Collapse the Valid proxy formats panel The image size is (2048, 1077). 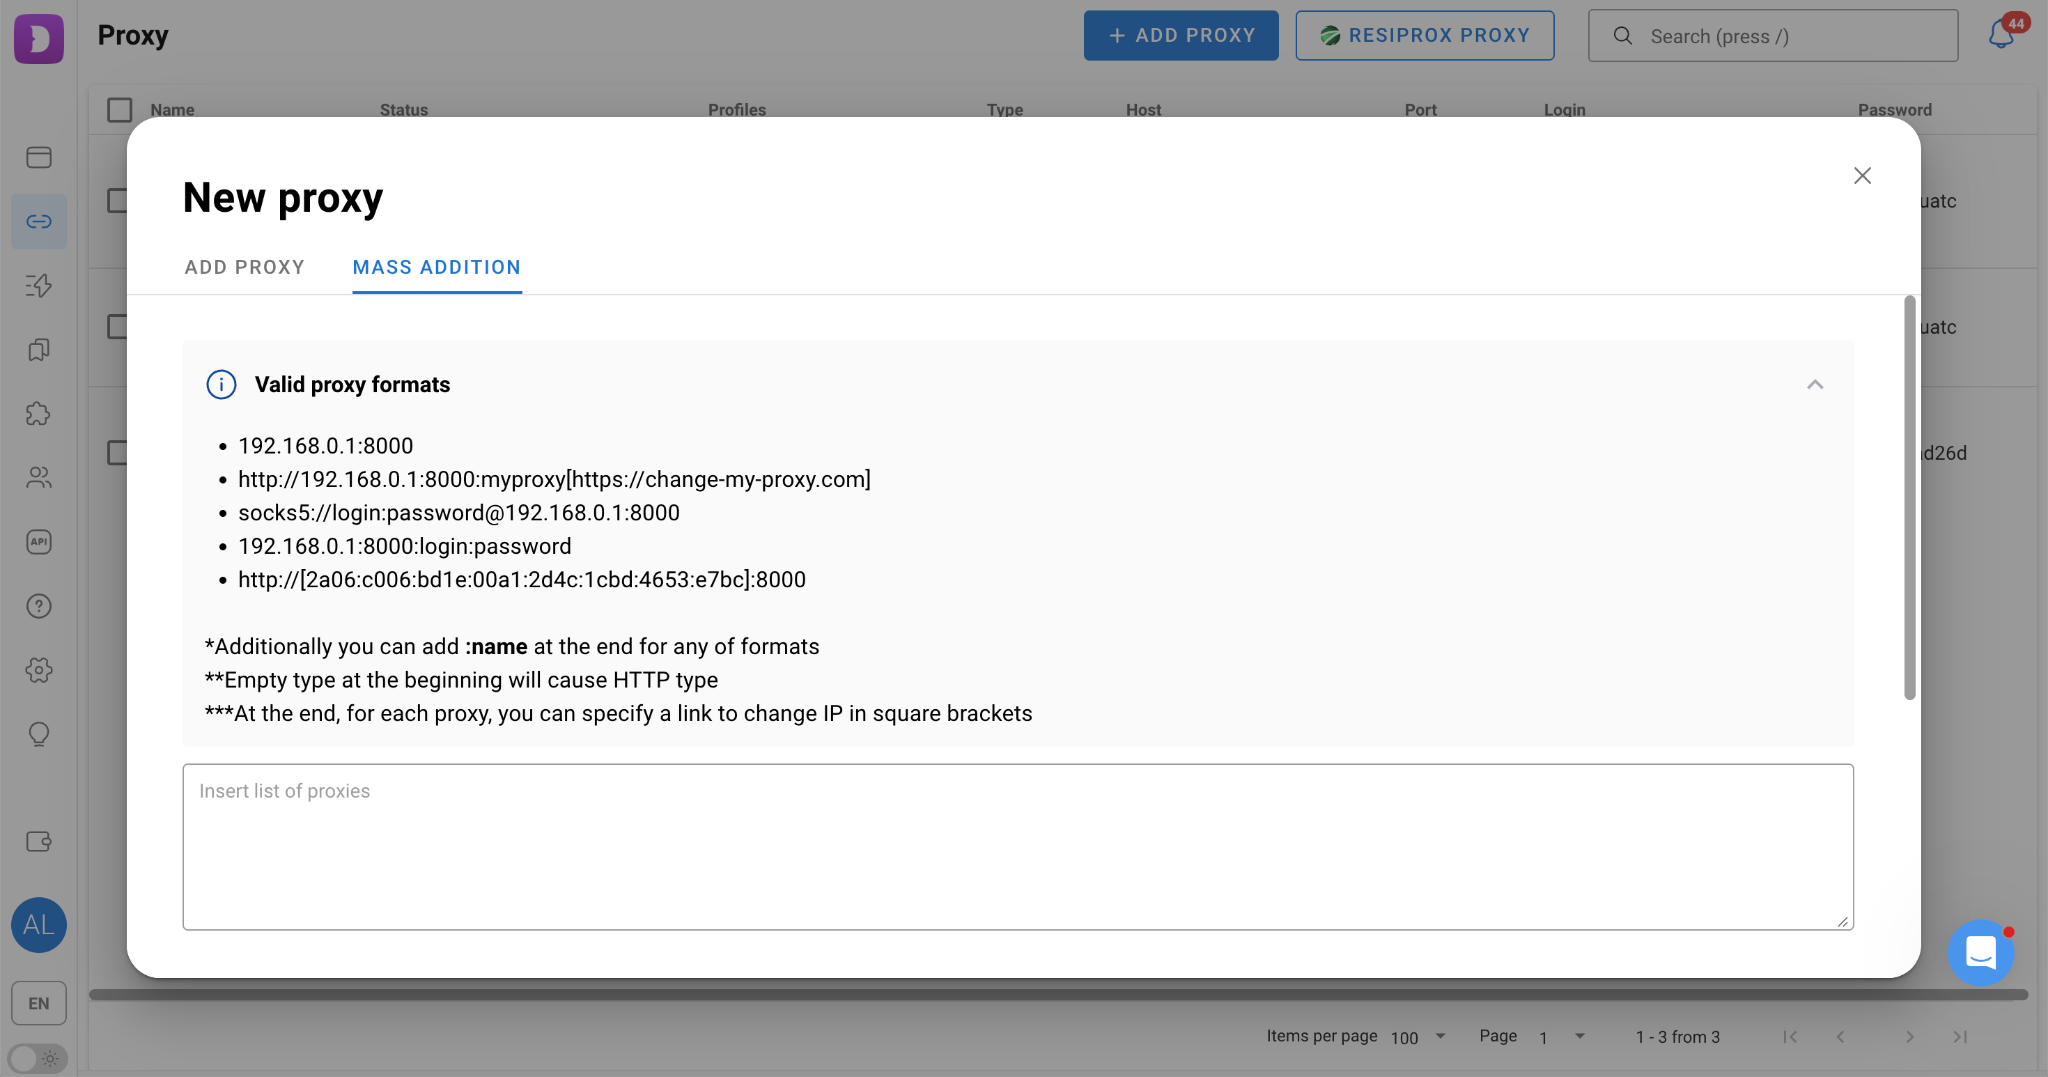(1815, 385)
